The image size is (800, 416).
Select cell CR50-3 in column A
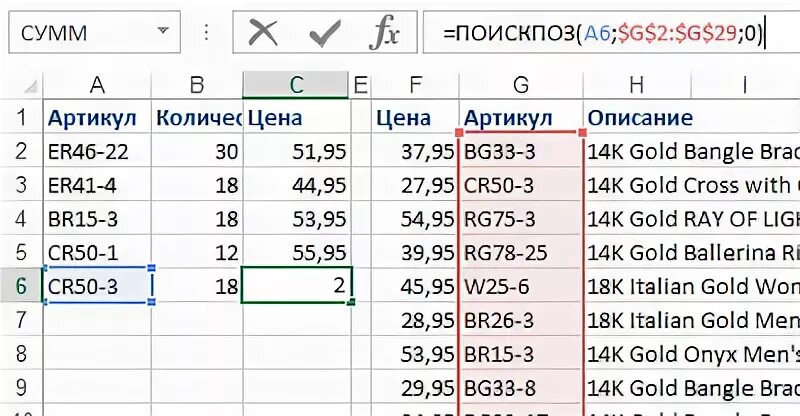click(97, 286)
